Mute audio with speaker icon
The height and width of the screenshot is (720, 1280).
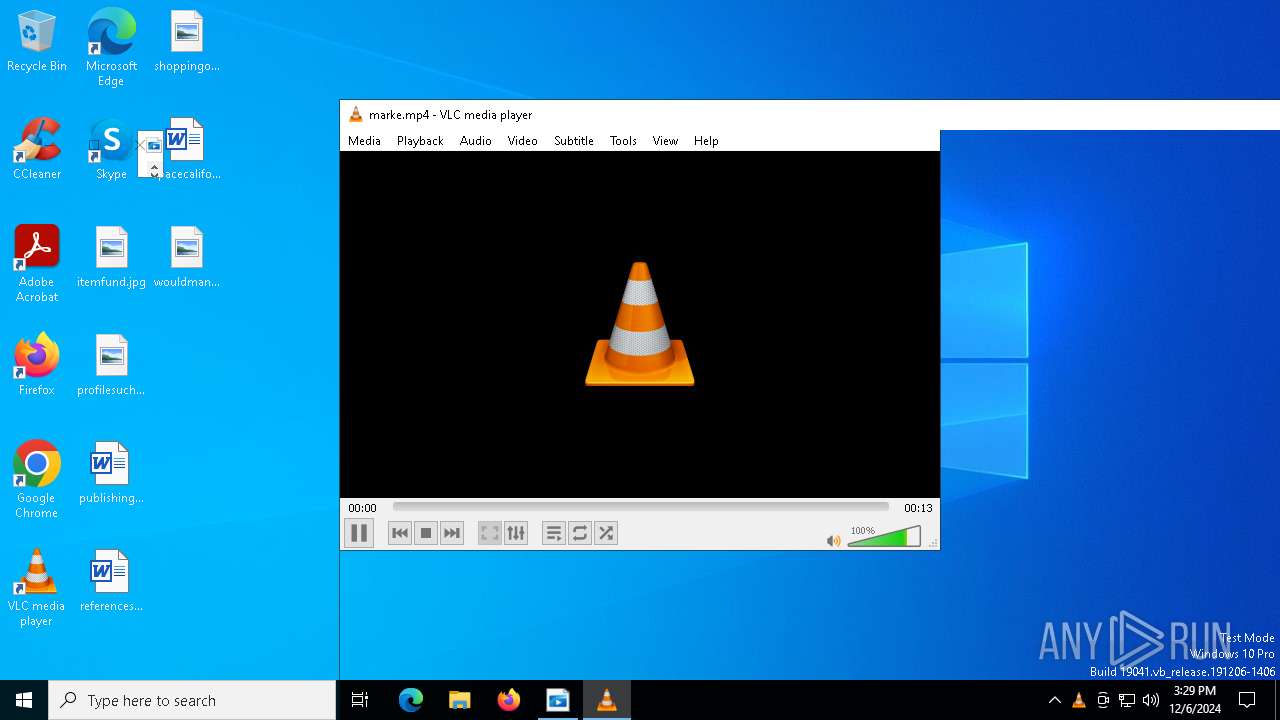click(833, 540)
